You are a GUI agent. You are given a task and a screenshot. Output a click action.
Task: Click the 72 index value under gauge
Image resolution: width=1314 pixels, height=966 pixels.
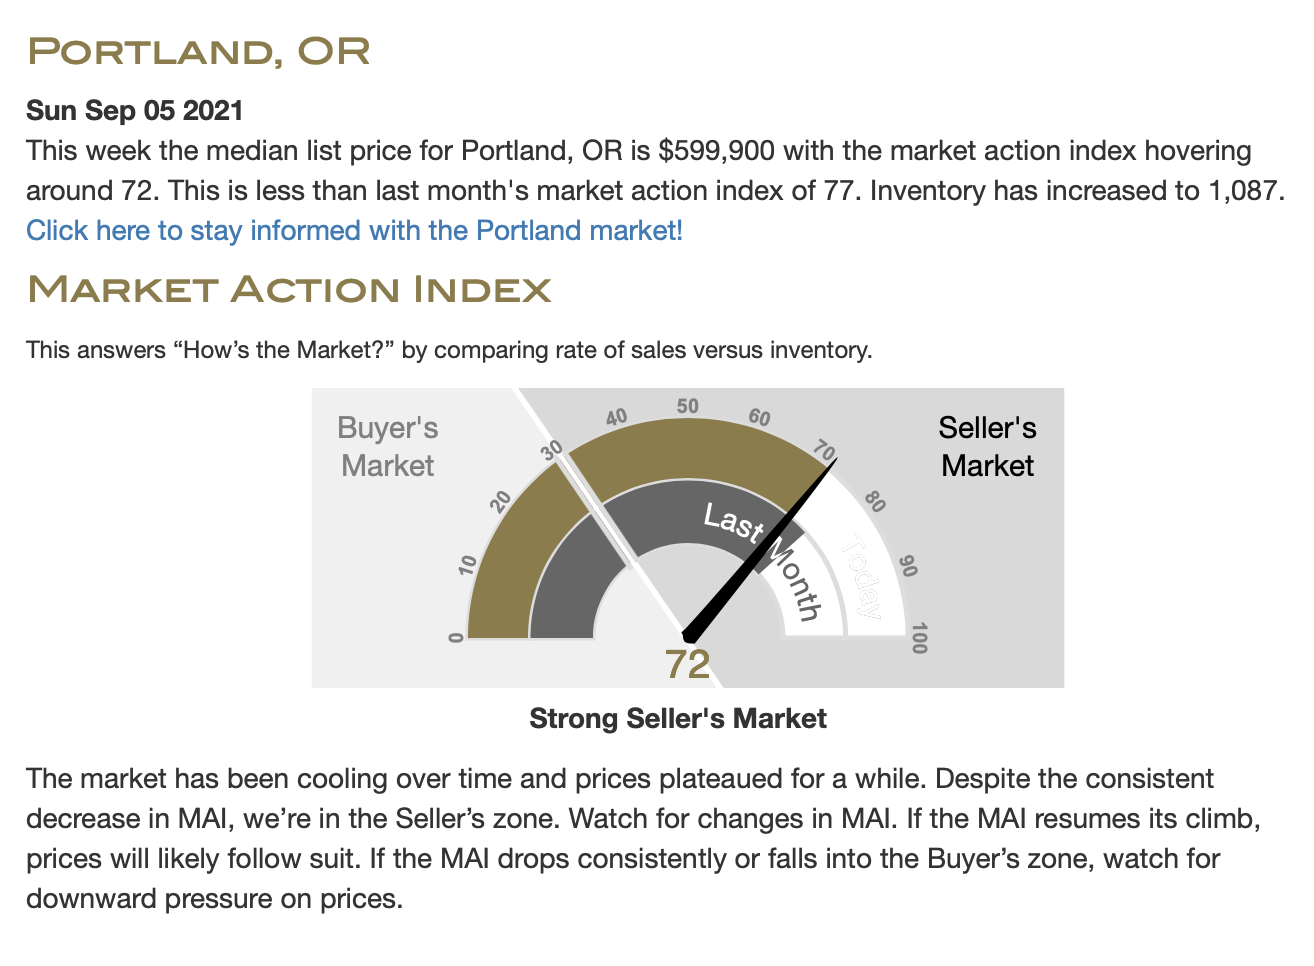point(688,664)
